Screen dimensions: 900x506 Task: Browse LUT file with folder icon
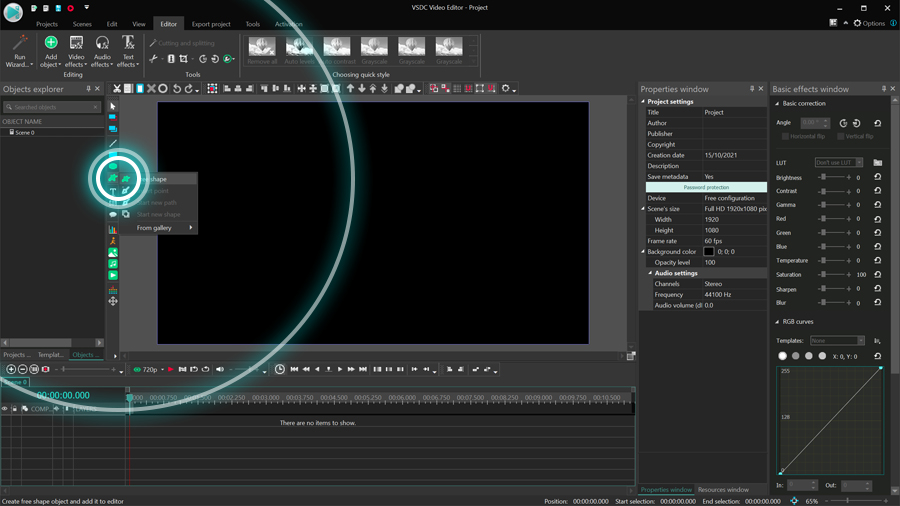tap(878, 163)
